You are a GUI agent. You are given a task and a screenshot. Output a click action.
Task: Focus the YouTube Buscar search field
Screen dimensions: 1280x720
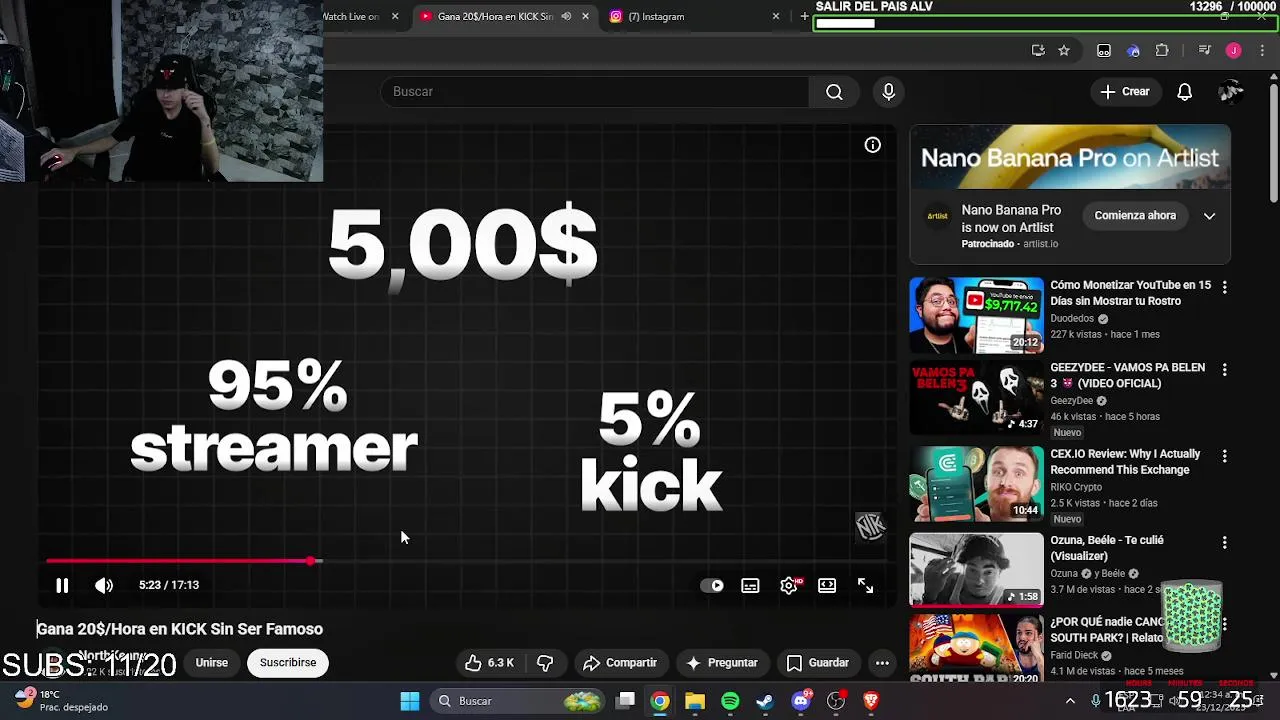pyautogui.click(x=595, y=92)
